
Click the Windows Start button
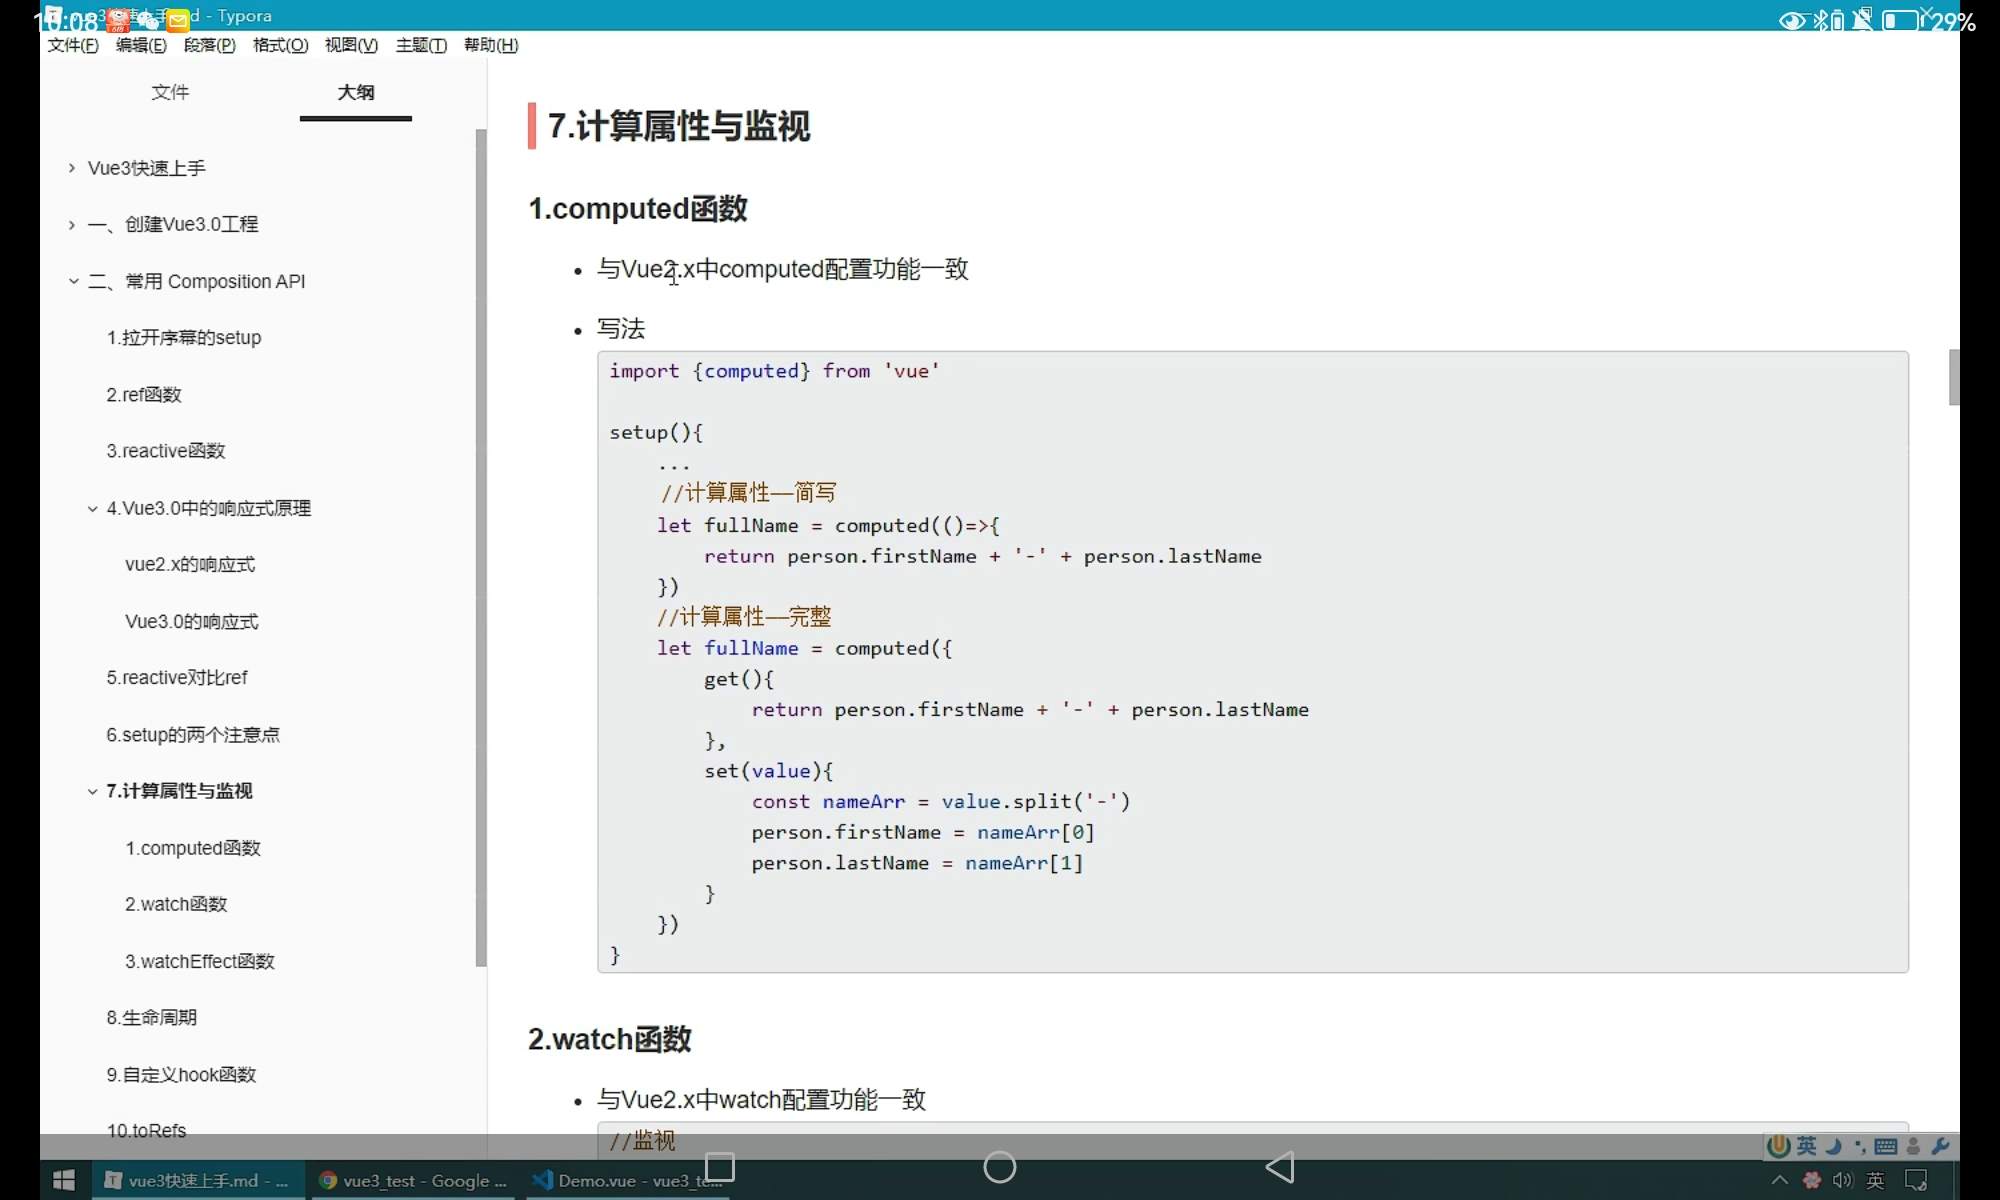click(64, 1181)
